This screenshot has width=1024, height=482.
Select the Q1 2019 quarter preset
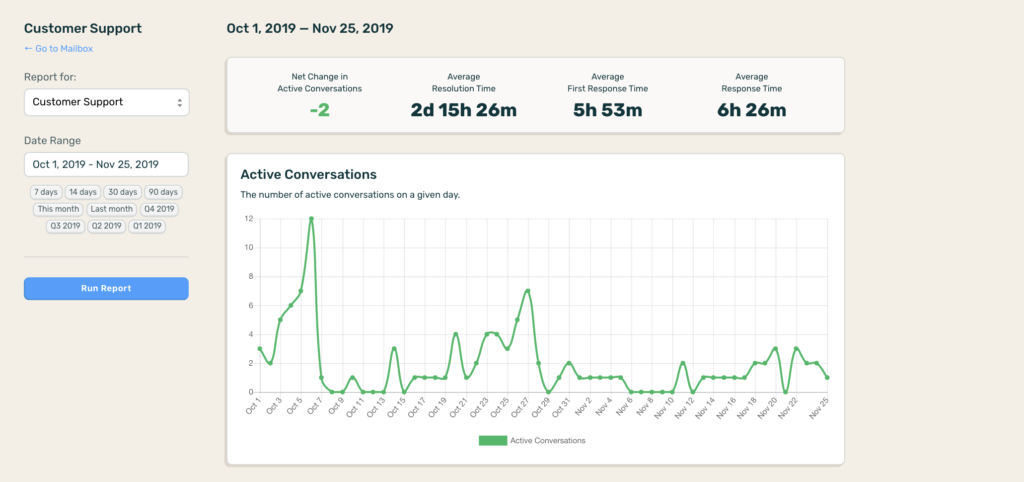pos(148,226)
